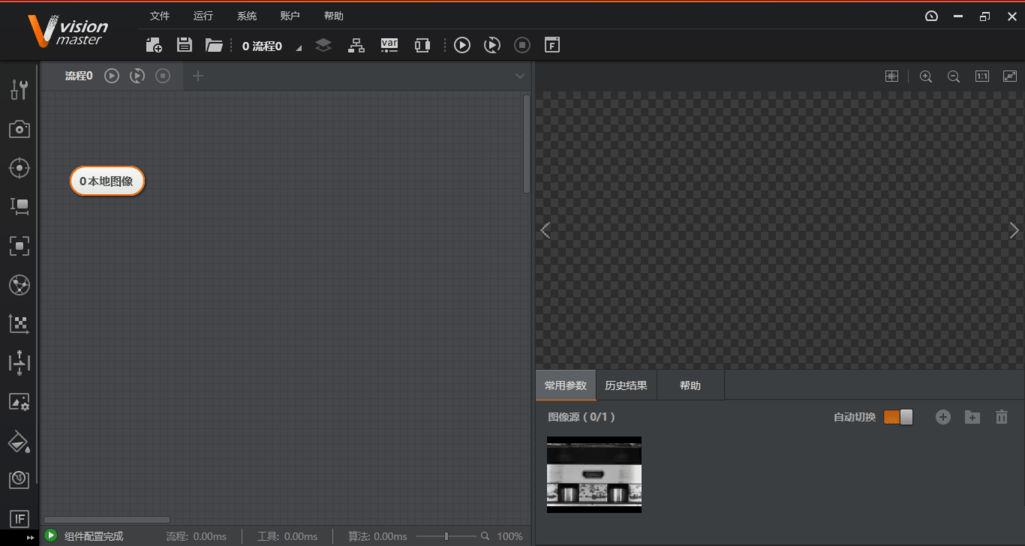Open the global variables icon

point(389,45)
